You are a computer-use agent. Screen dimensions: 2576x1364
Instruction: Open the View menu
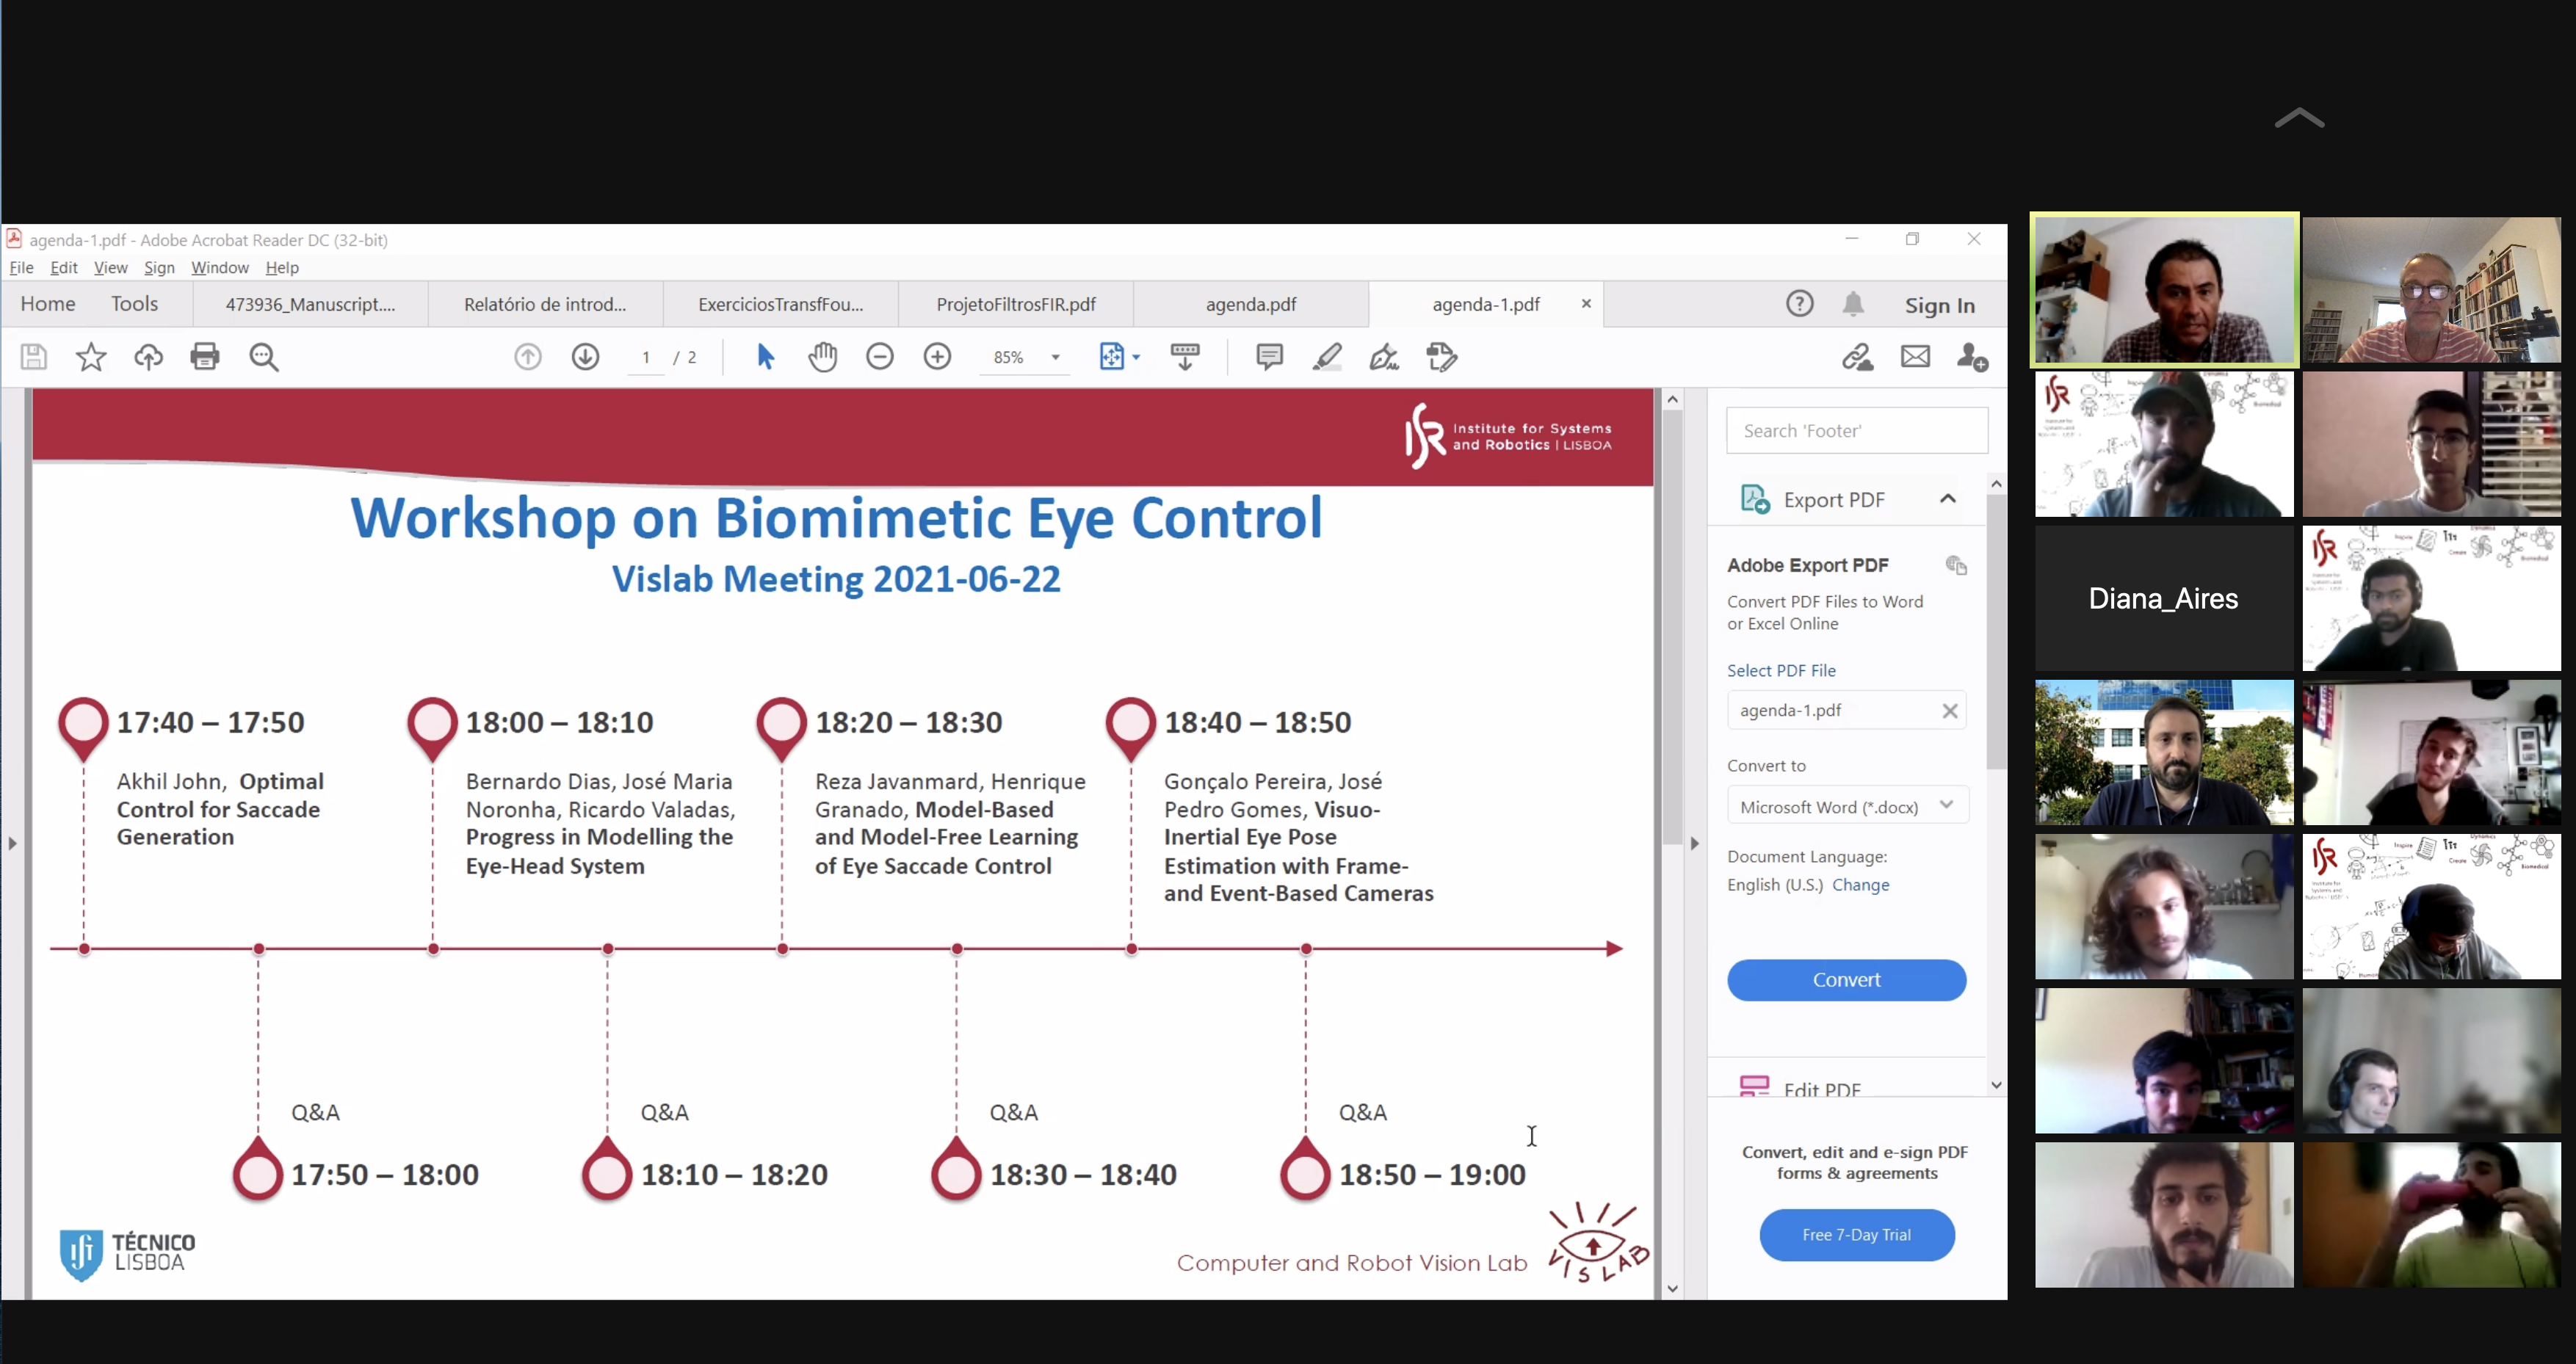(110, 267)
